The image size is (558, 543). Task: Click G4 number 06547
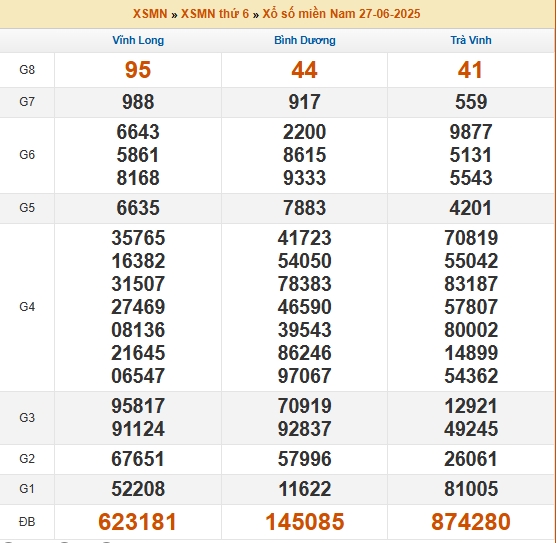coord(138,376)
